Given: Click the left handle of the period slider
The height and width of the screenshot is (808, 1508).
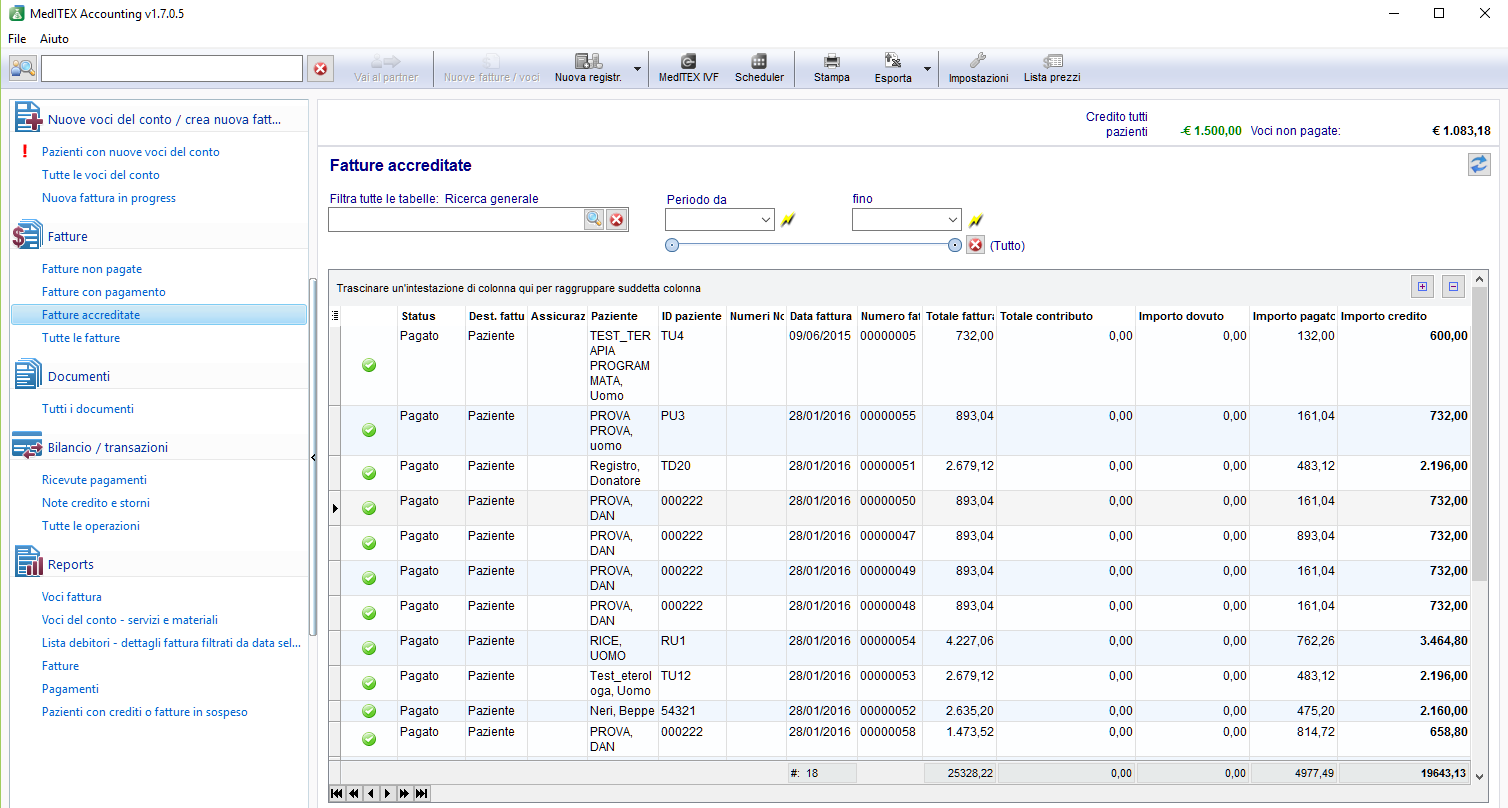Looking at the screenshot, I should (x=672, y=245).
